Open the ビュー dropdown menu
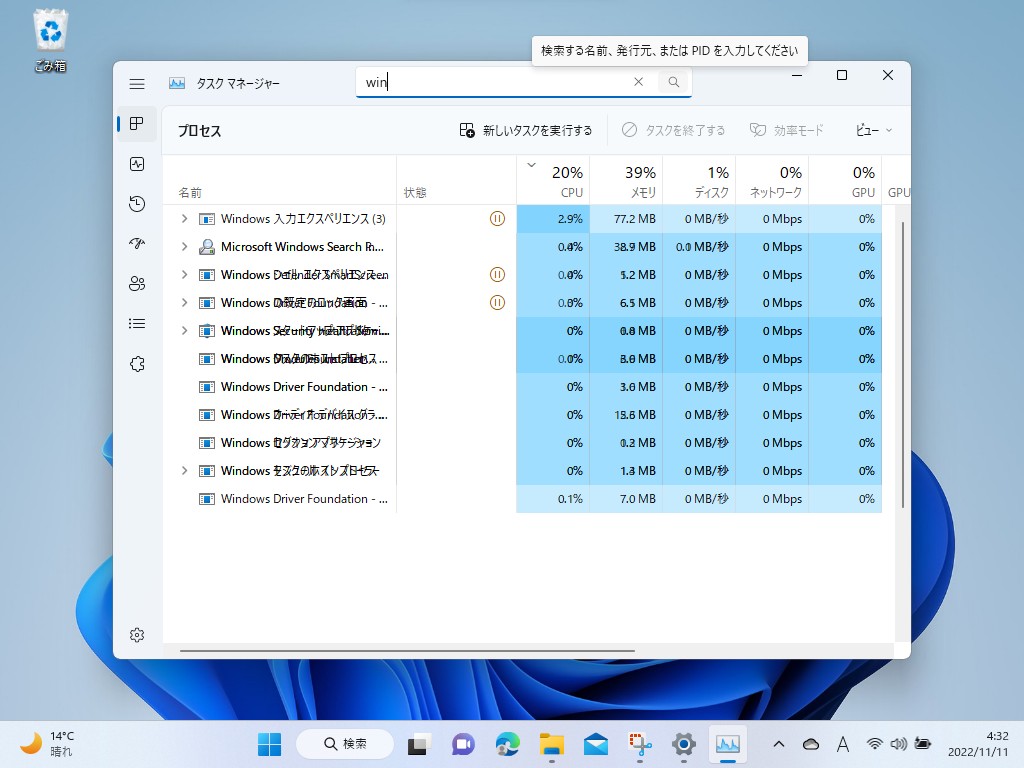Viewport: 1024px width, 768px height. point(873,131)
